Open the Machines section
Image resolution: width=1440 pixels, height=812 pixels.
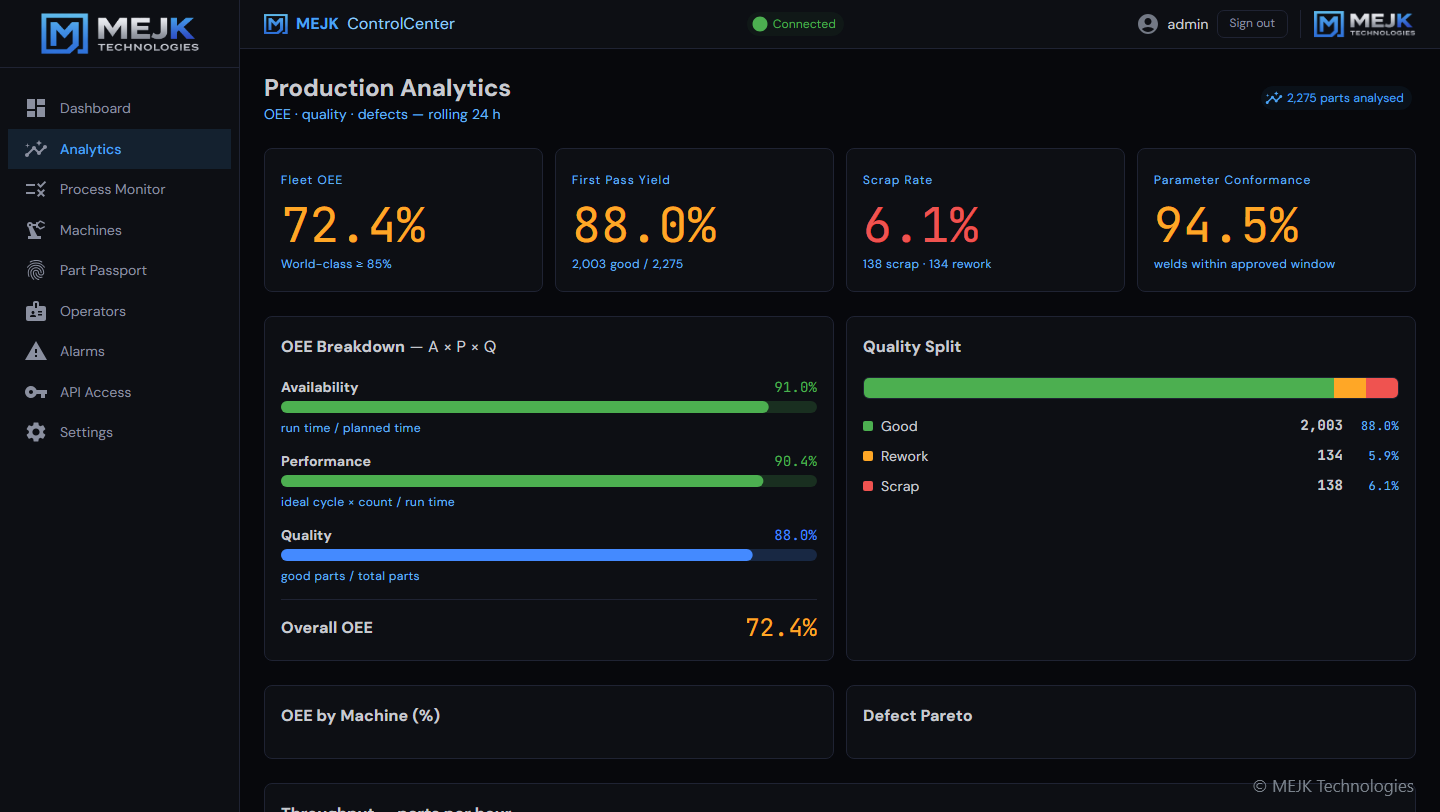point(120,230)
